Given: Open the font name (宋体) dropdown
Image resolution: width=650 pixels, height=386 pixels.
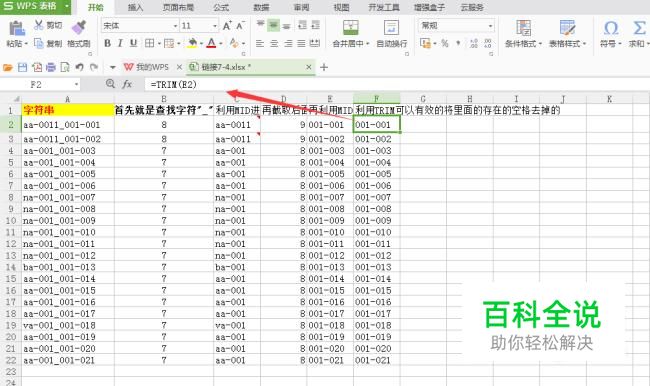Looking at the screenshot, I should [175, 26].
